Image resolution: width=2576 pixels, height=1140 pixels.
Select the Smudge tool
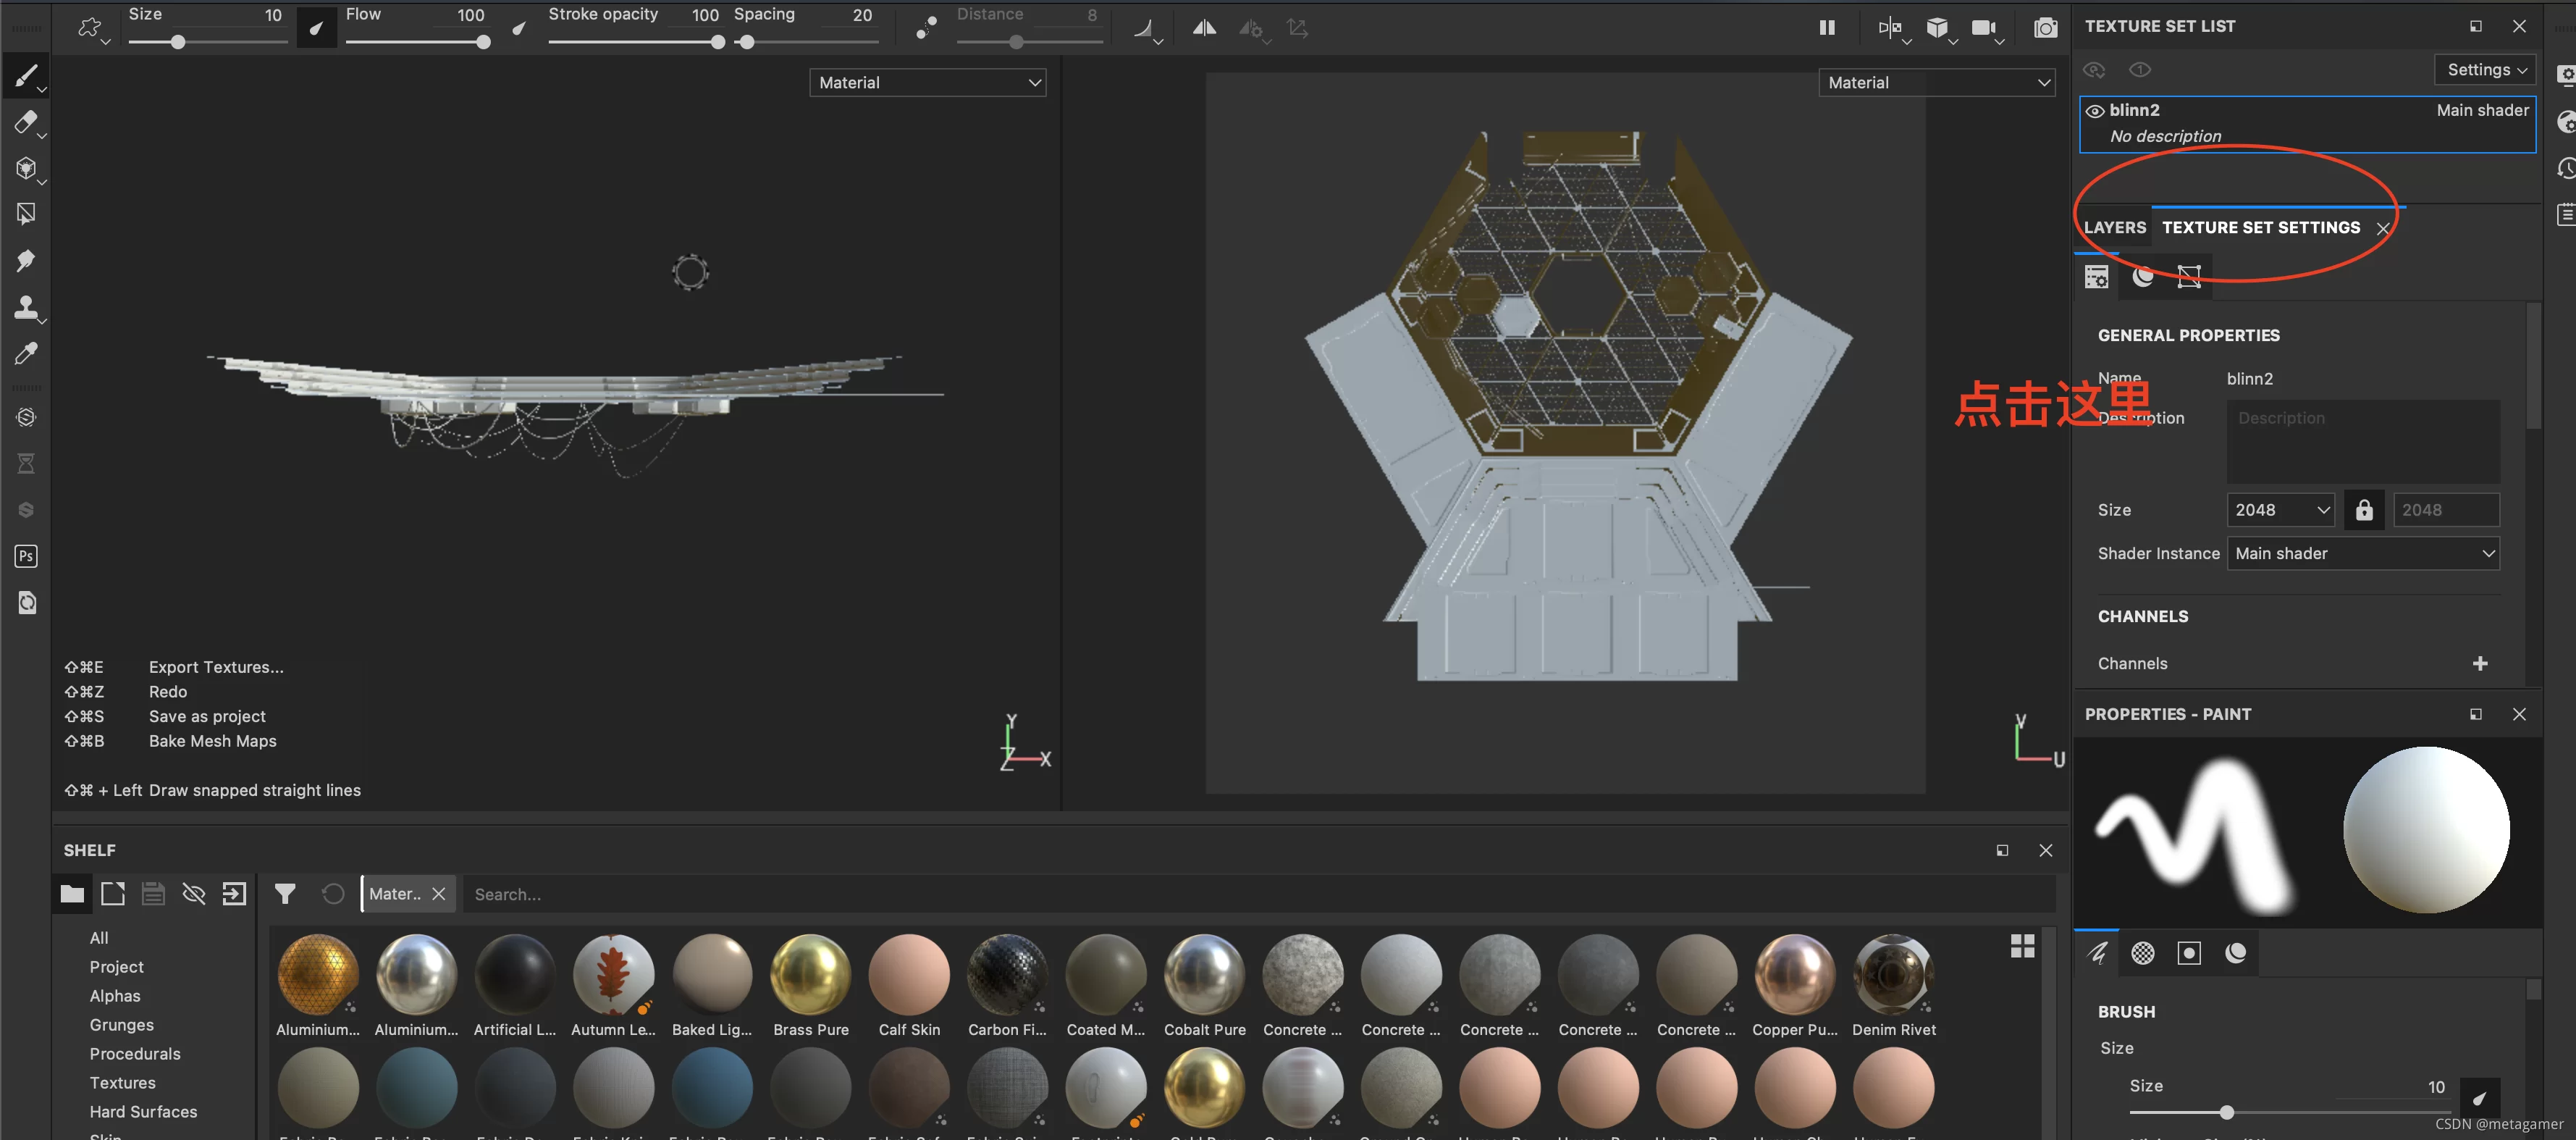pos(26,261)
